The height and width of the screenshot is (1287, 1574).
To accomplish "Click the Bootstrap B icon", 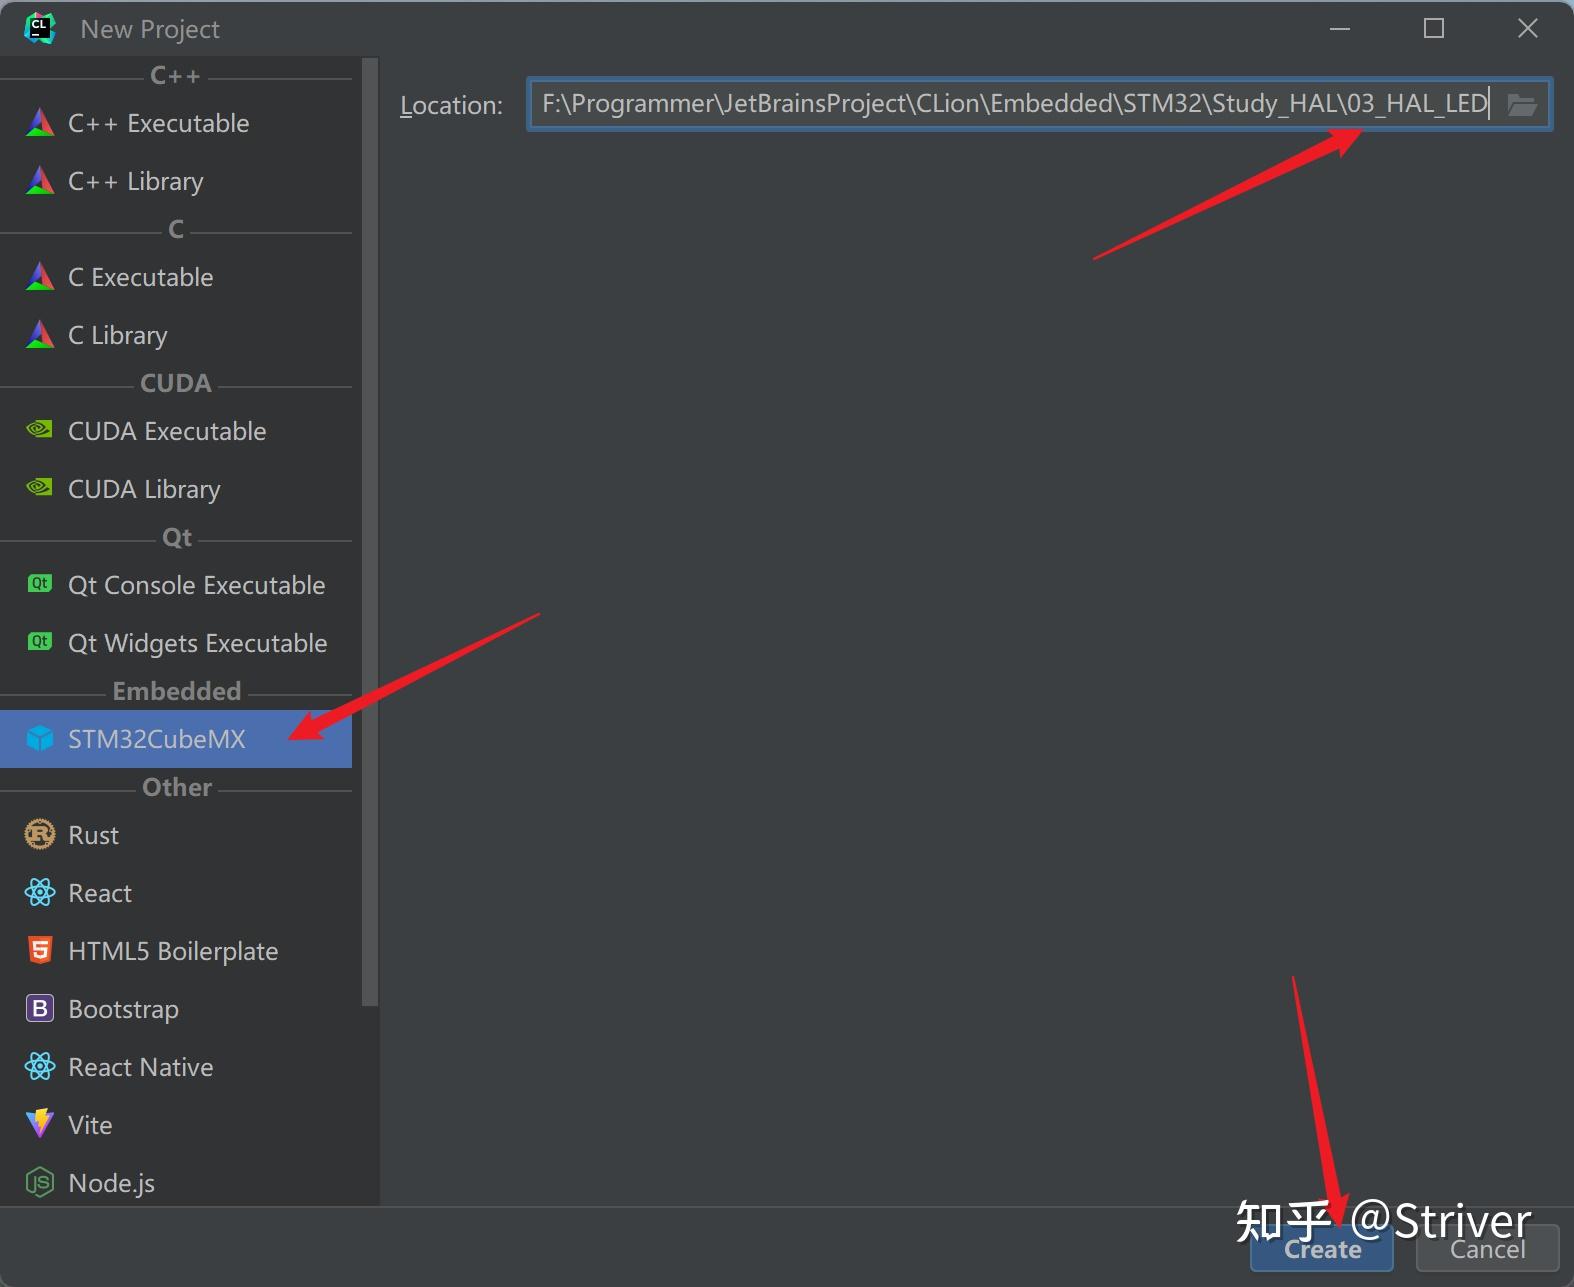I will [40, 1008].
